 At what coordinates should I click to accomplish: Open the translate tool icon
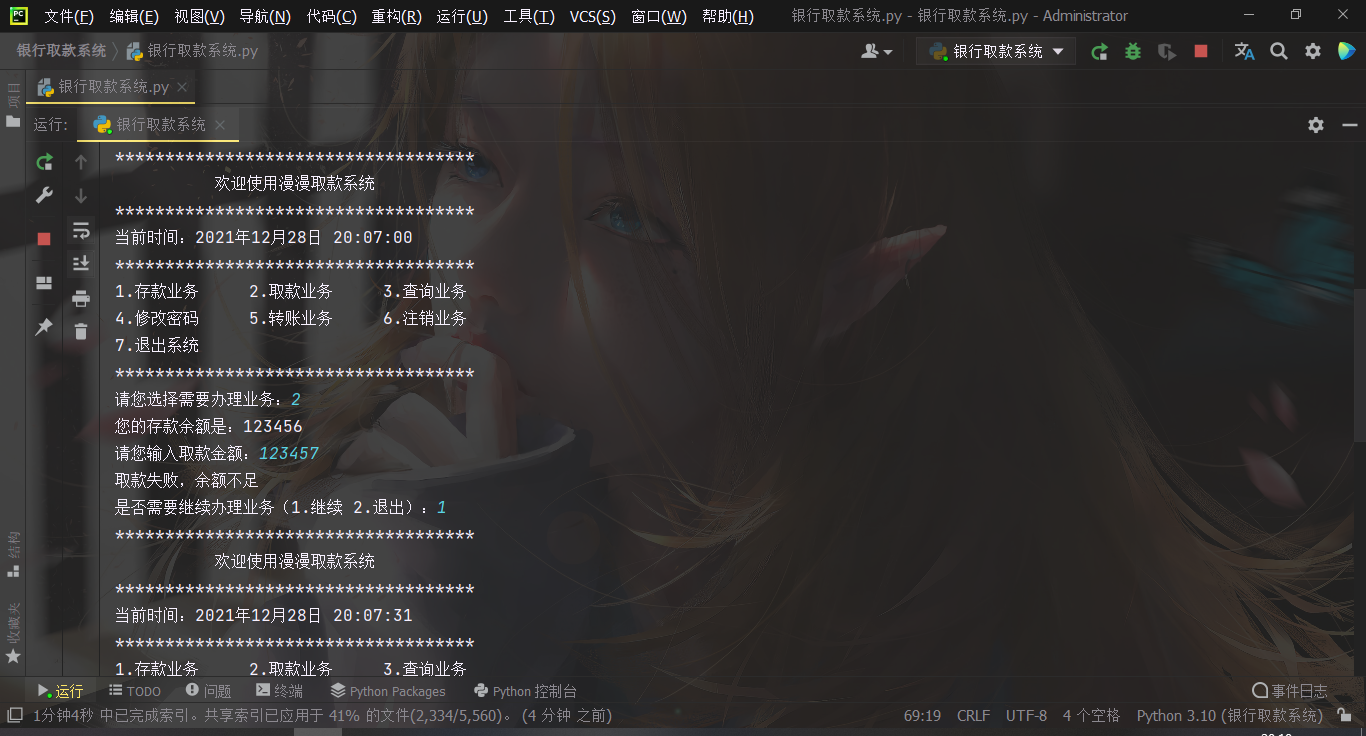pos(1244,51)
